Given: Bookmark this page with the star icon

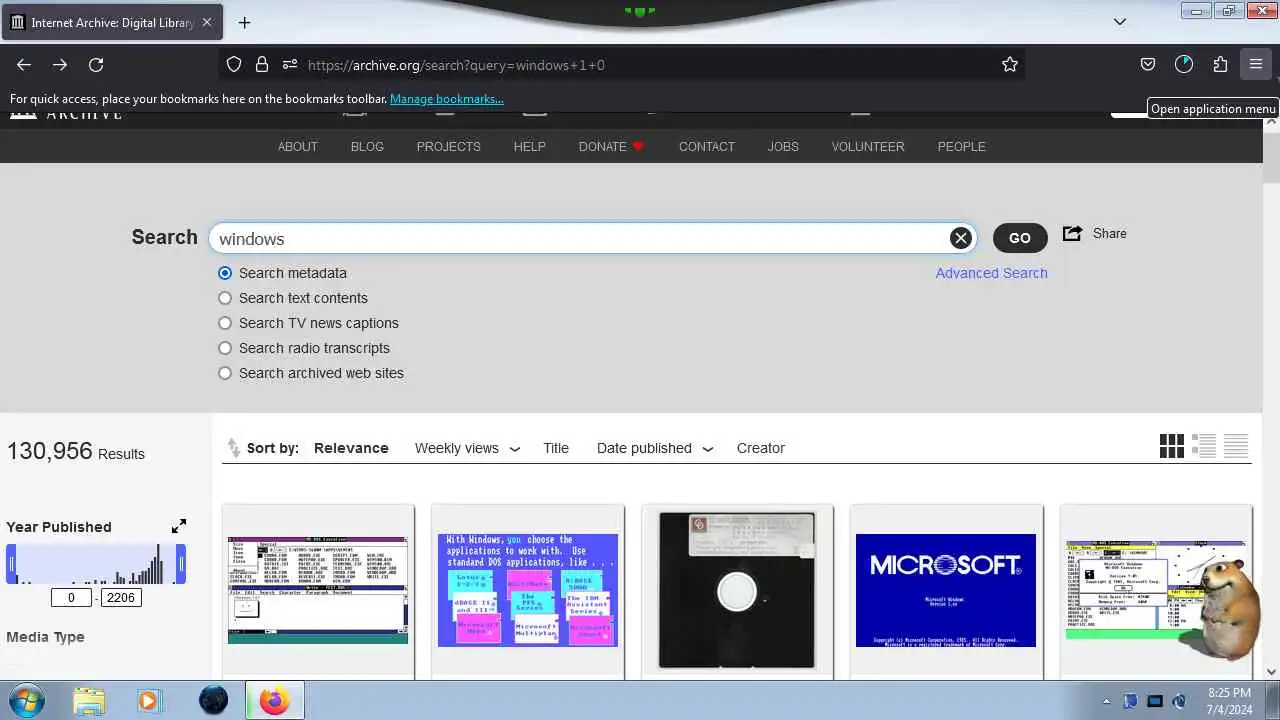Looking at the screenshot, I should [x=1010, y=64].
